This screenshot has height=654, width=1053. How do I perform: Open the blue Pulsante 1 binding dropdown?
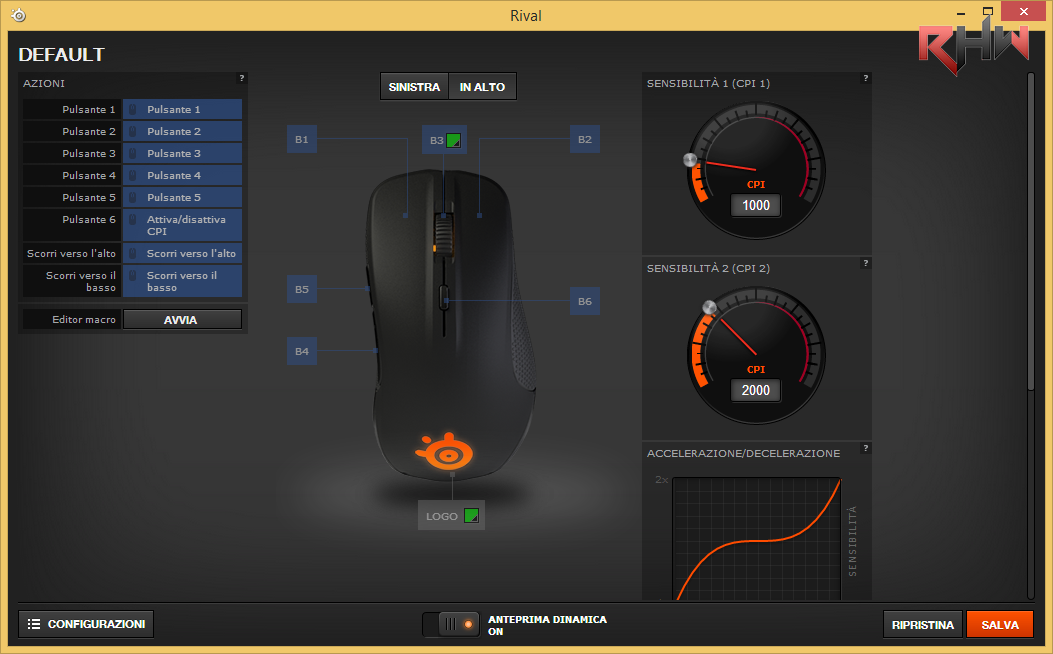tap(182, 109)
